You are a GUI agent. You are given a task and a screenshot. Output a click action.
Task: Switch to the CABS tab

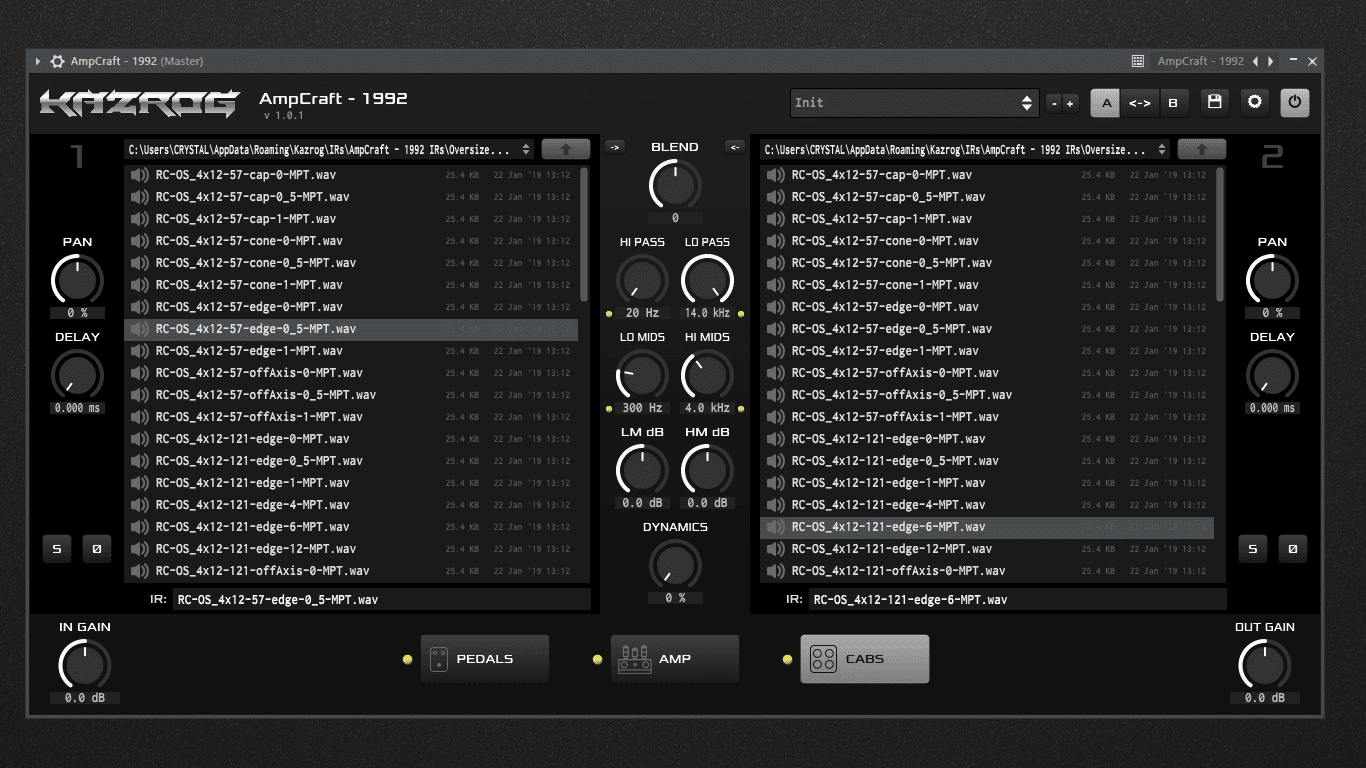(865, 659)
